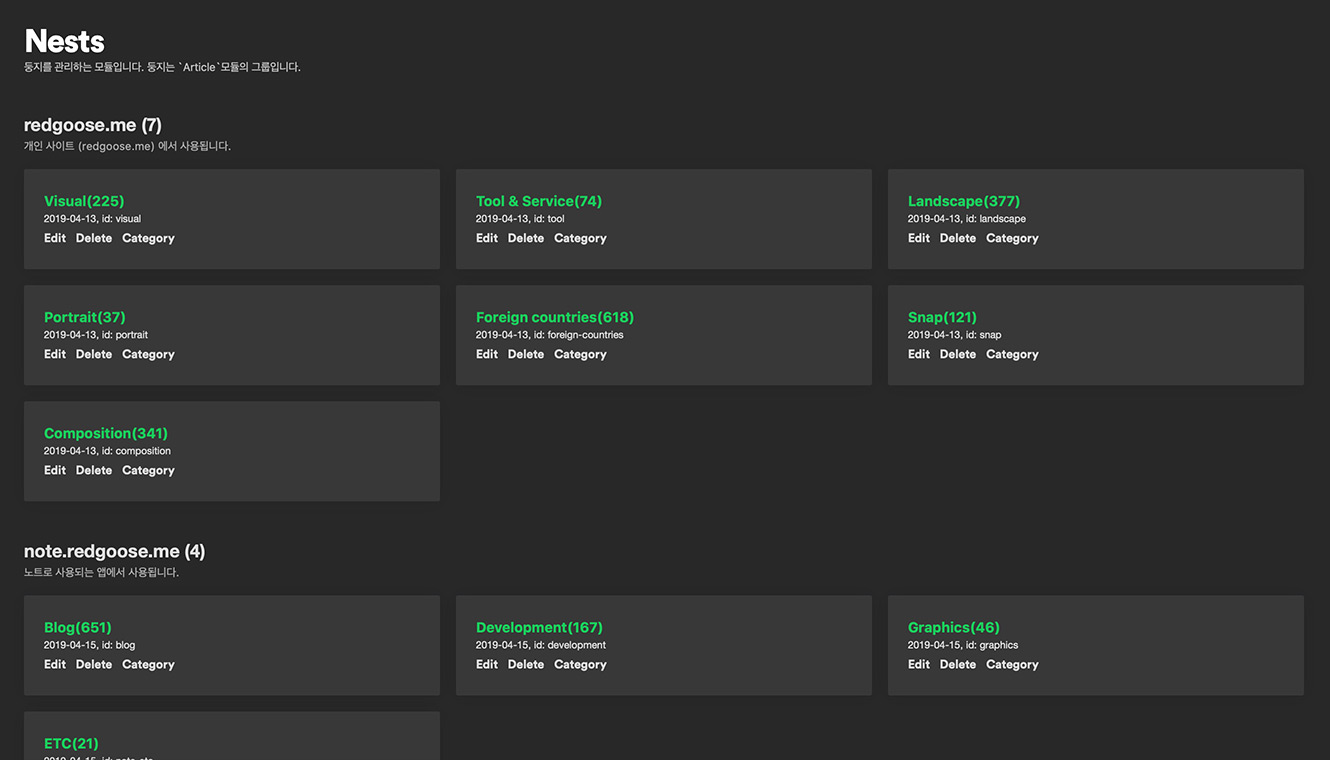The width and height of the screenshot is (1330, 760).
Task: Open the Landscape(377) nest title
Action: (x=963, y=201)
